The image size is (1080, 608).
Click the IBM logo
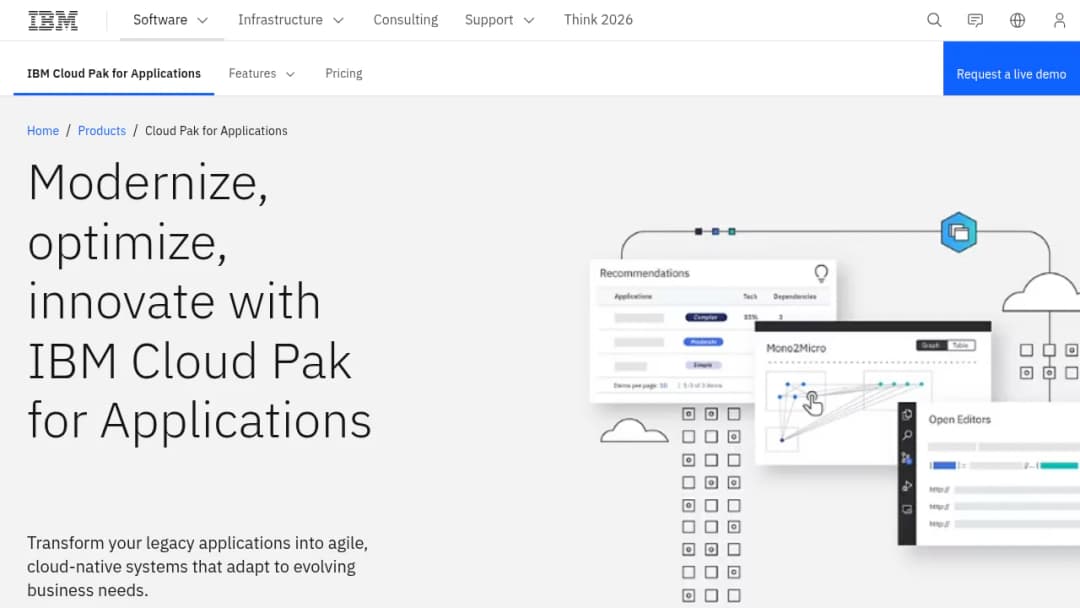pyautogui.click(x=53, y=20)
